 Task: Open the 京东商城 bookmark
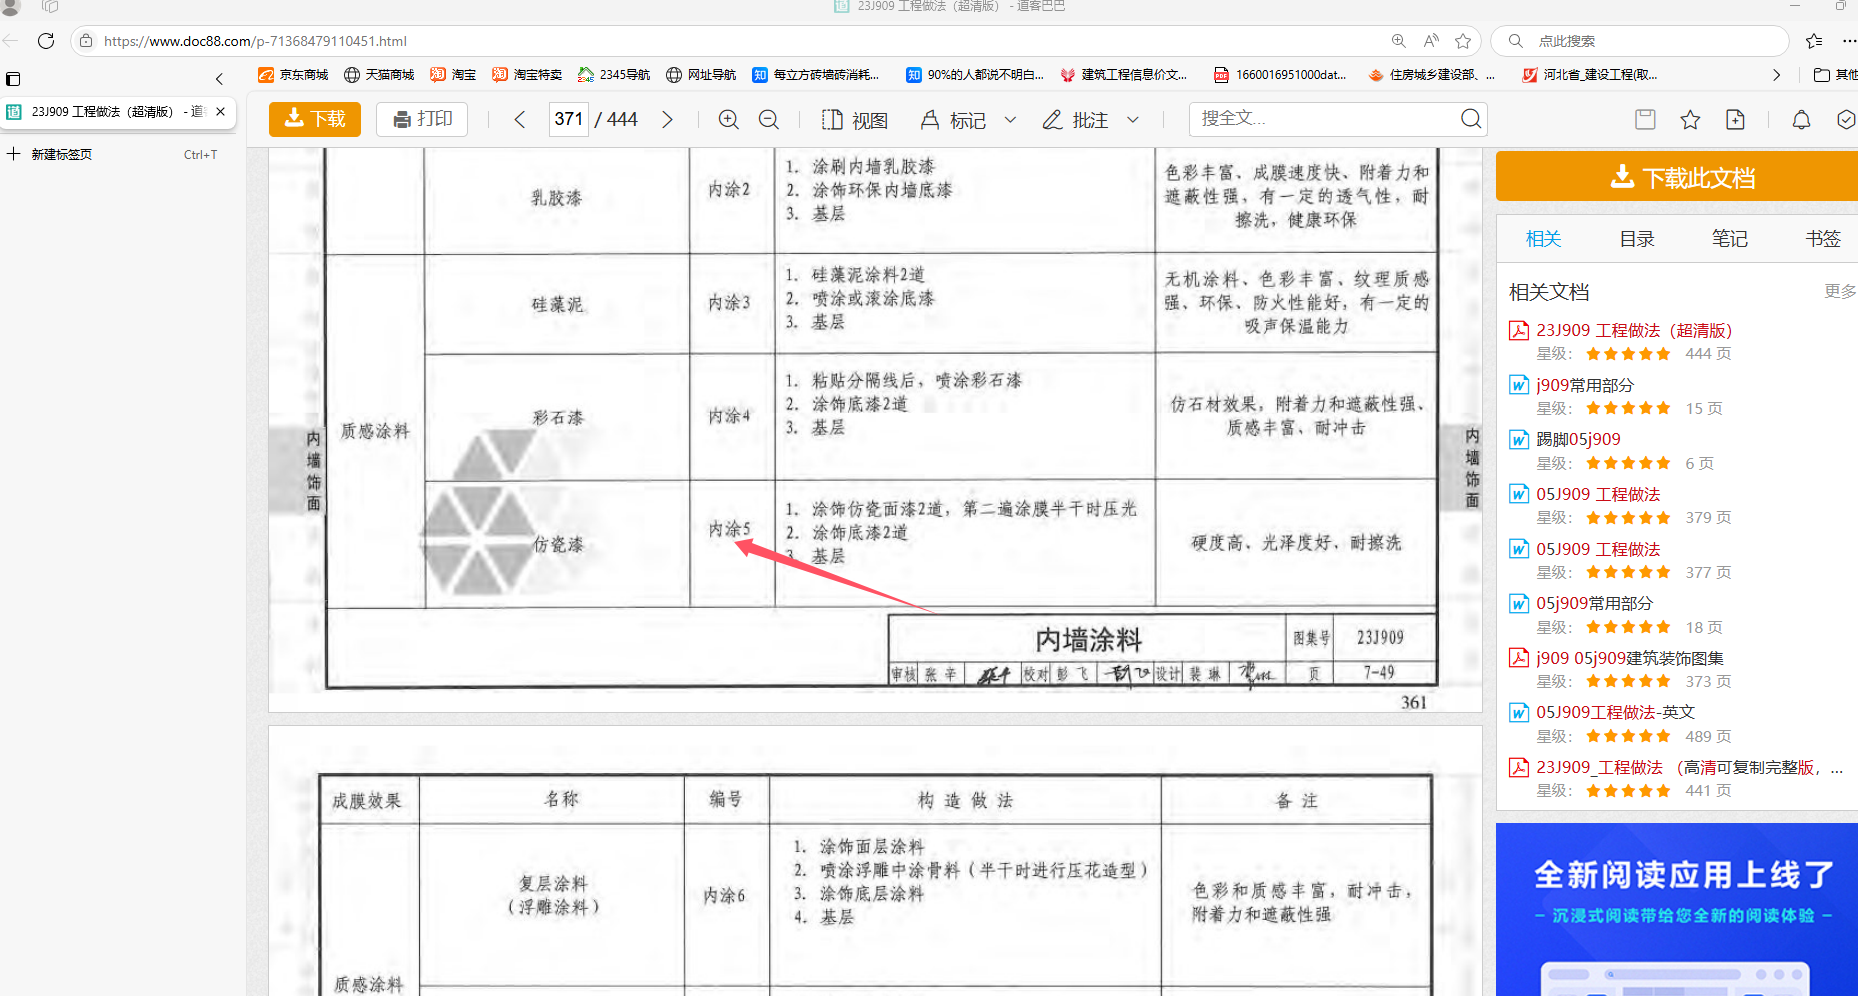[x=293, y=75]
